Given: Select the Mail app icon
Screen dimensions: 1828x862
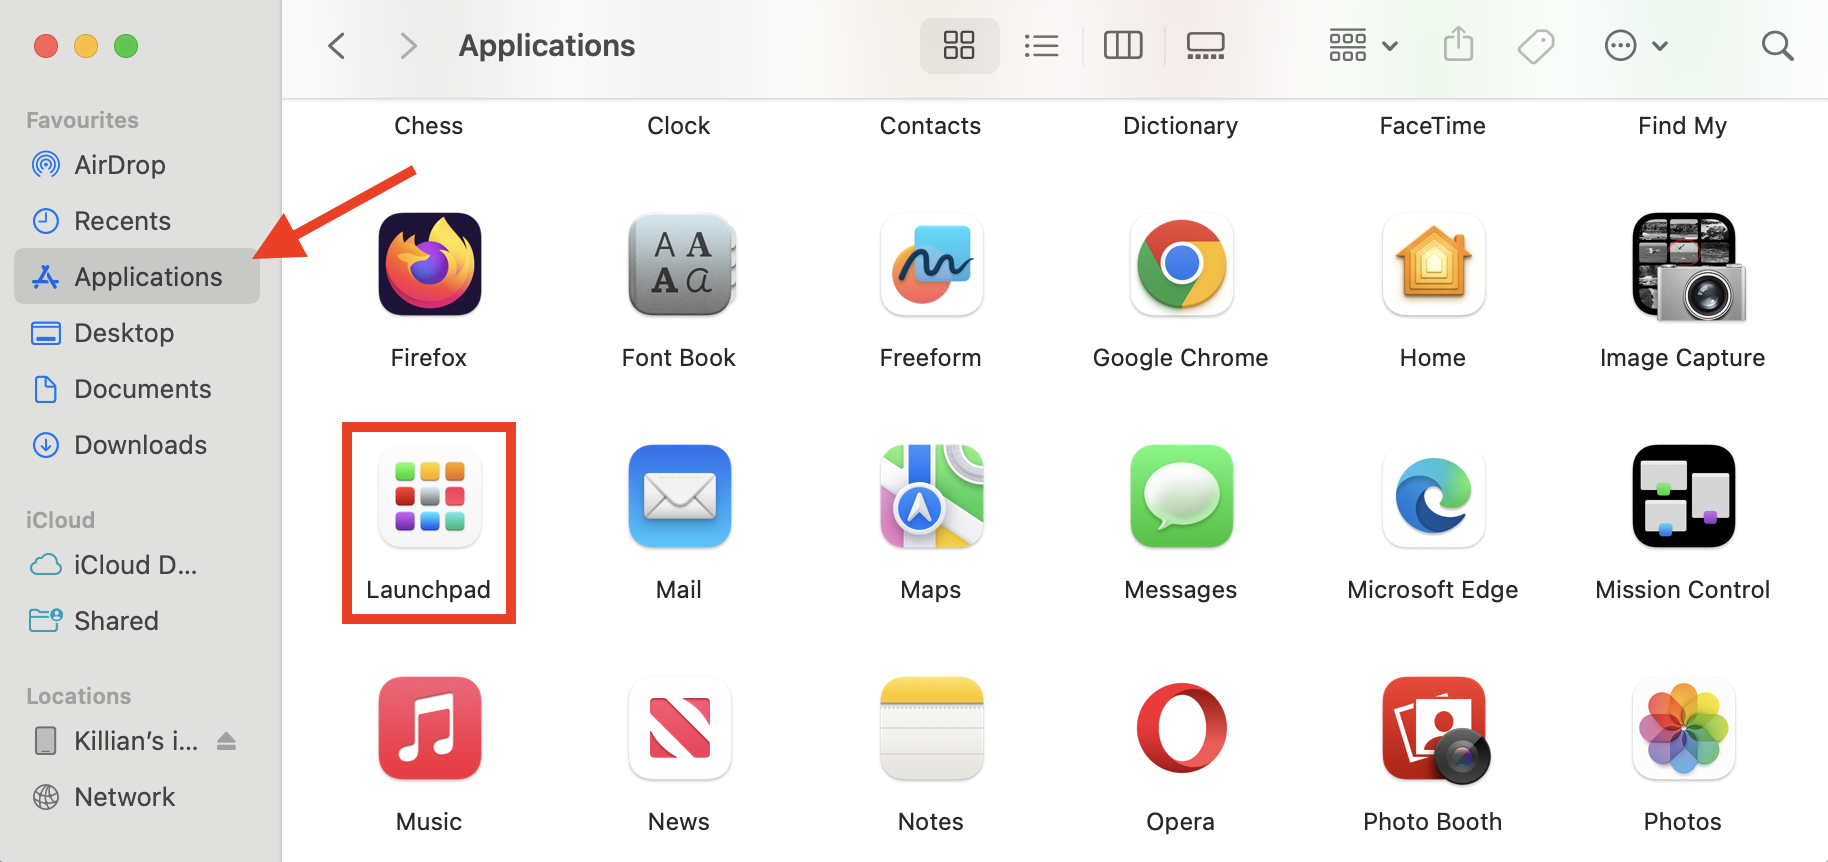Looking at the screenshot, I should point(680,496).
